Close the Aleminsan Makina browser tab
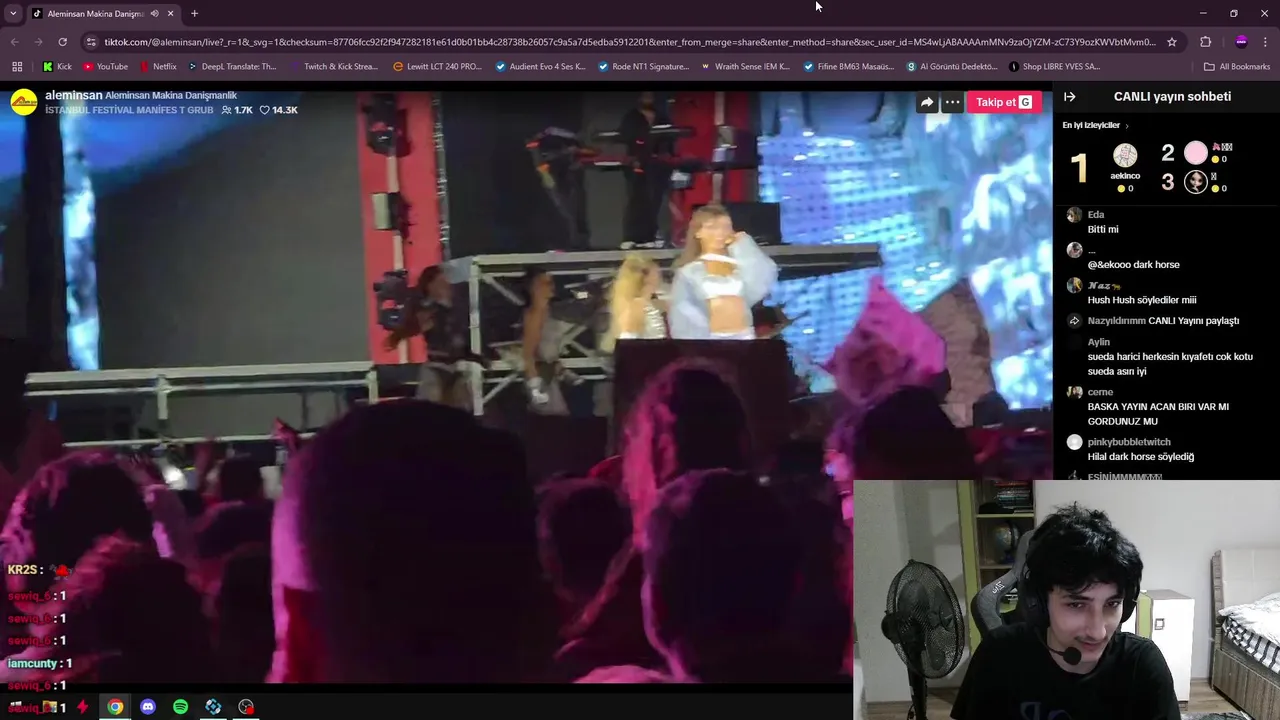Image resolution: width=1280 pixels, height=720 pixels. tap(170, 14)
